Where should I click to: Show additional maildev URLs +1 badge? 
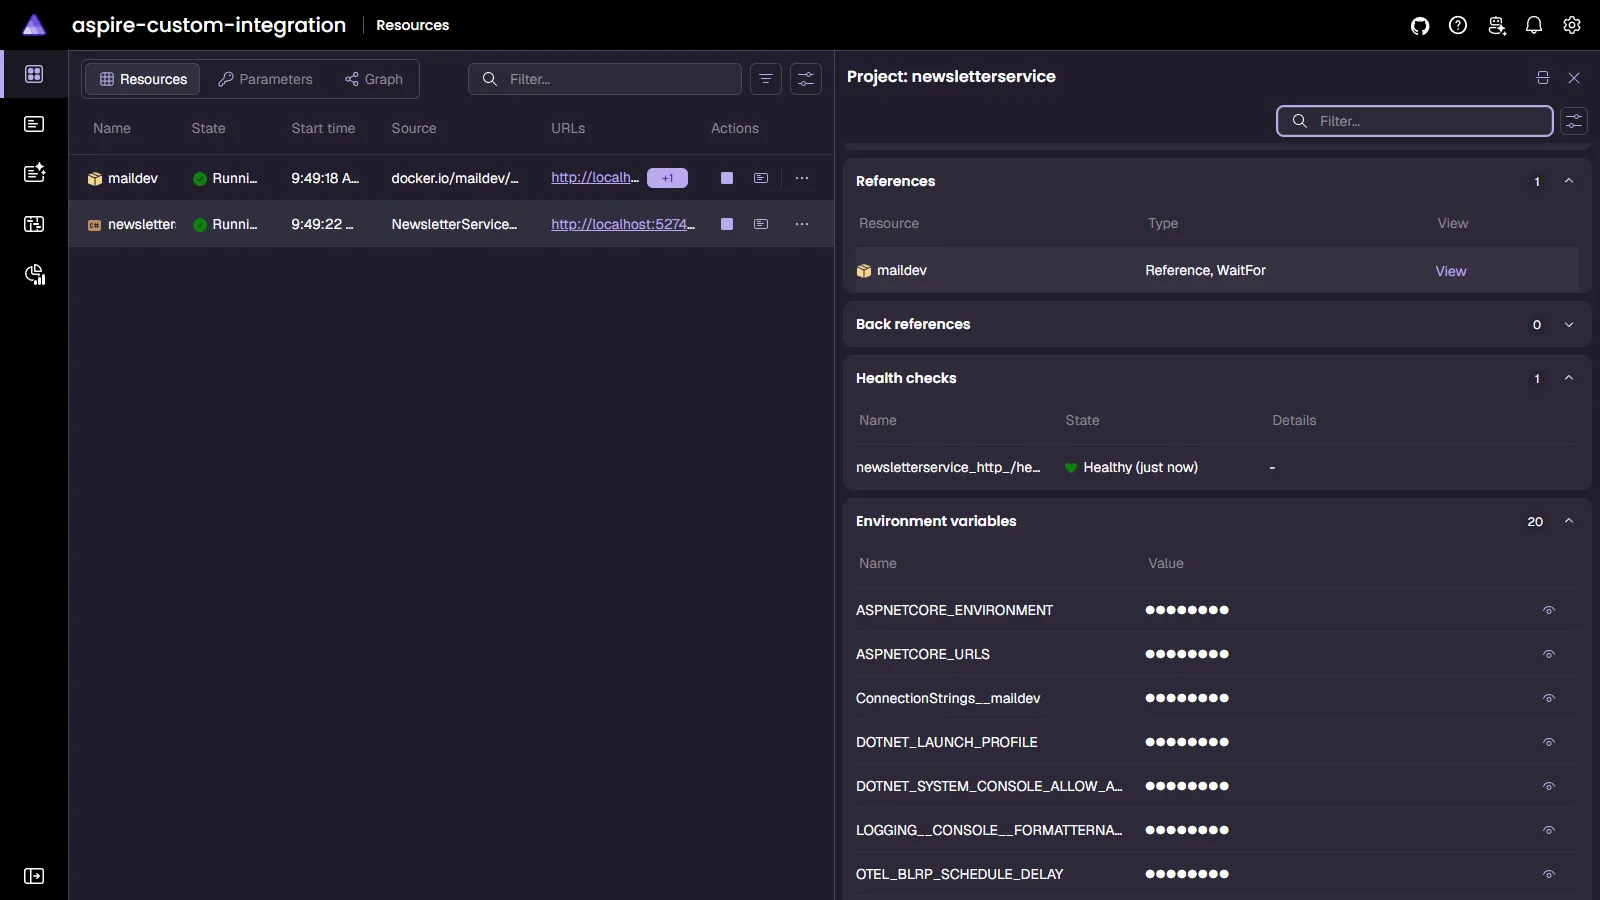[x=667, y=178]
